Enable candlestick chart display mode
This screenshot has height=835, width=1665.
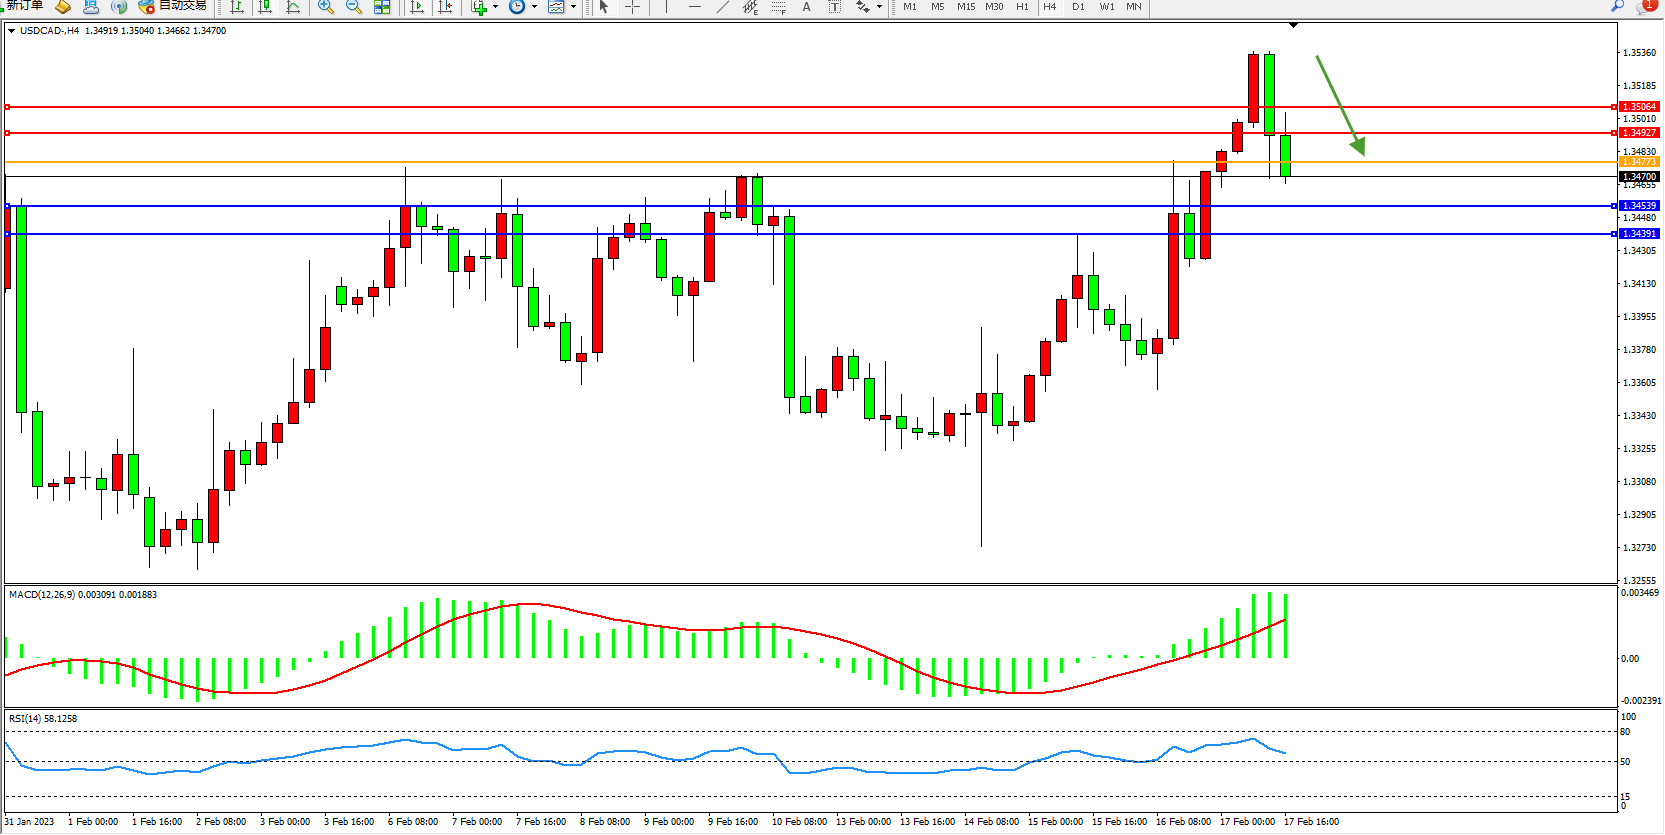[265, 7]
